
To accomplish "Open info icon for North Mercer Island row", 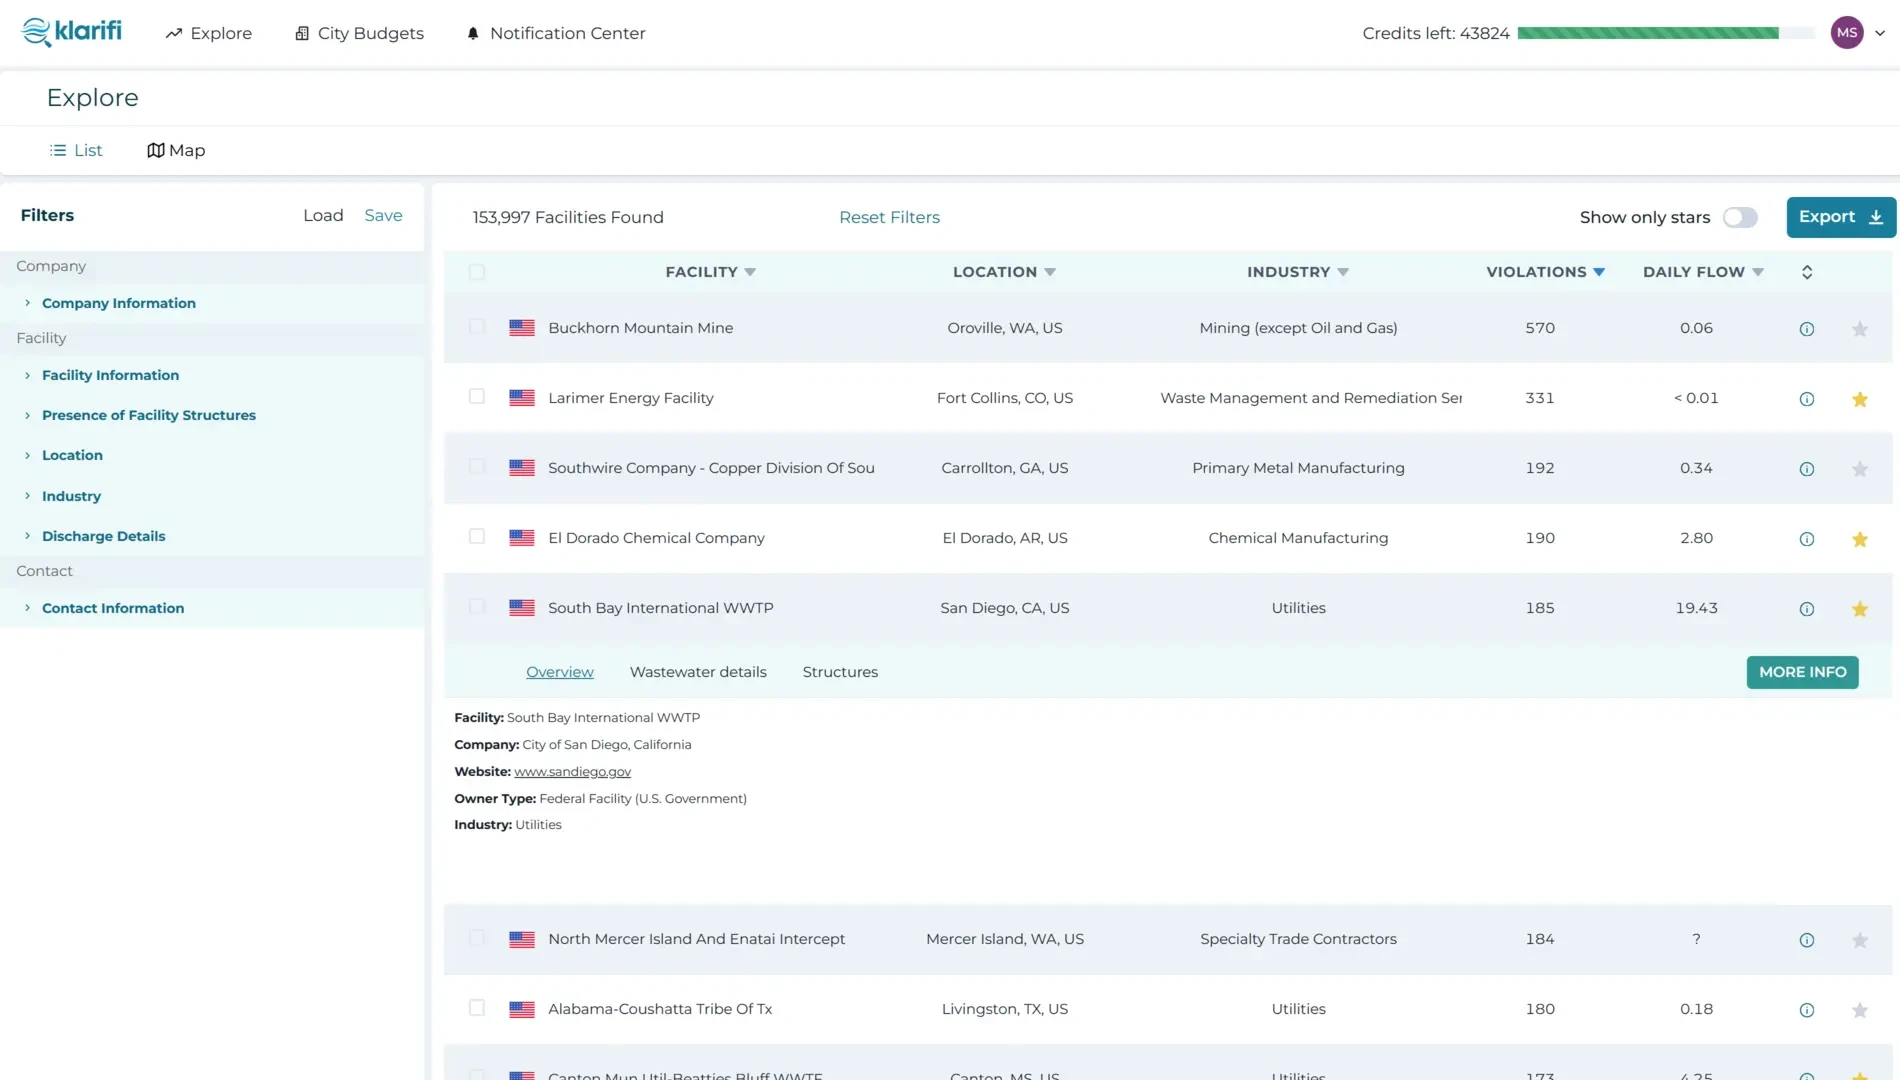I will pyautogui.click(x=1806, y=940).
